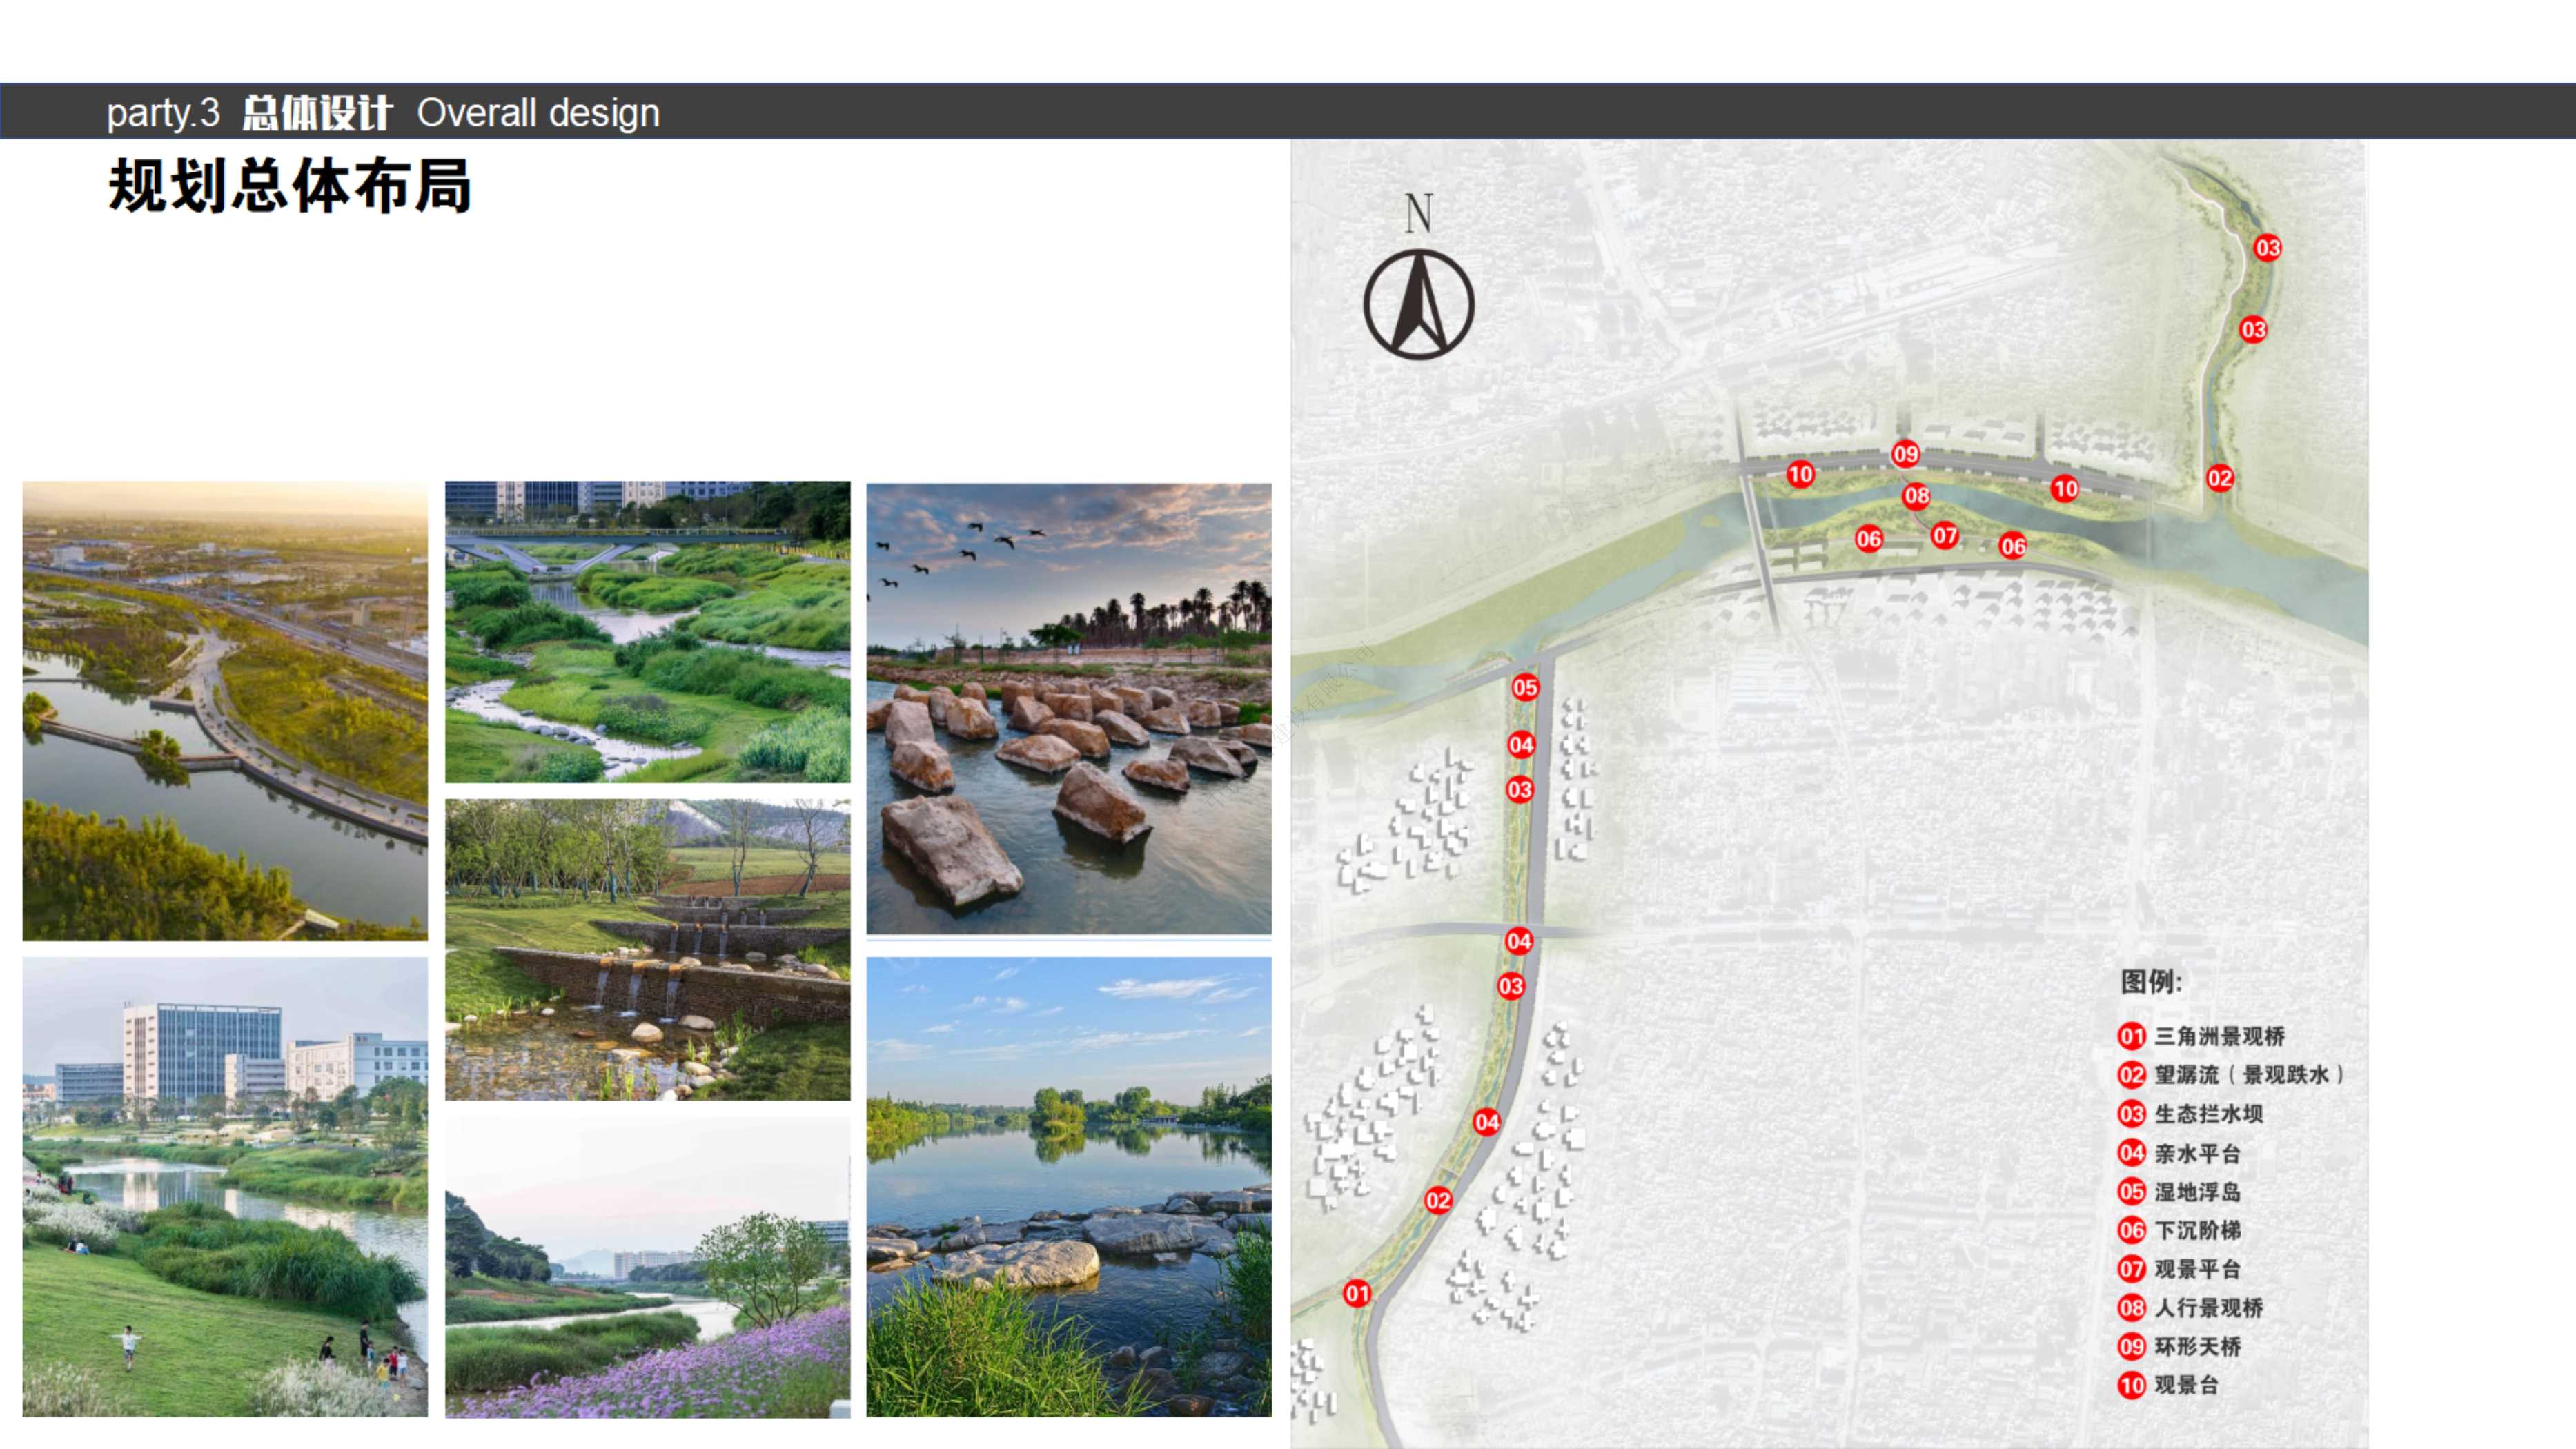
Task: Open the aerial wetland walkway photo
Action: click(225, 711)
